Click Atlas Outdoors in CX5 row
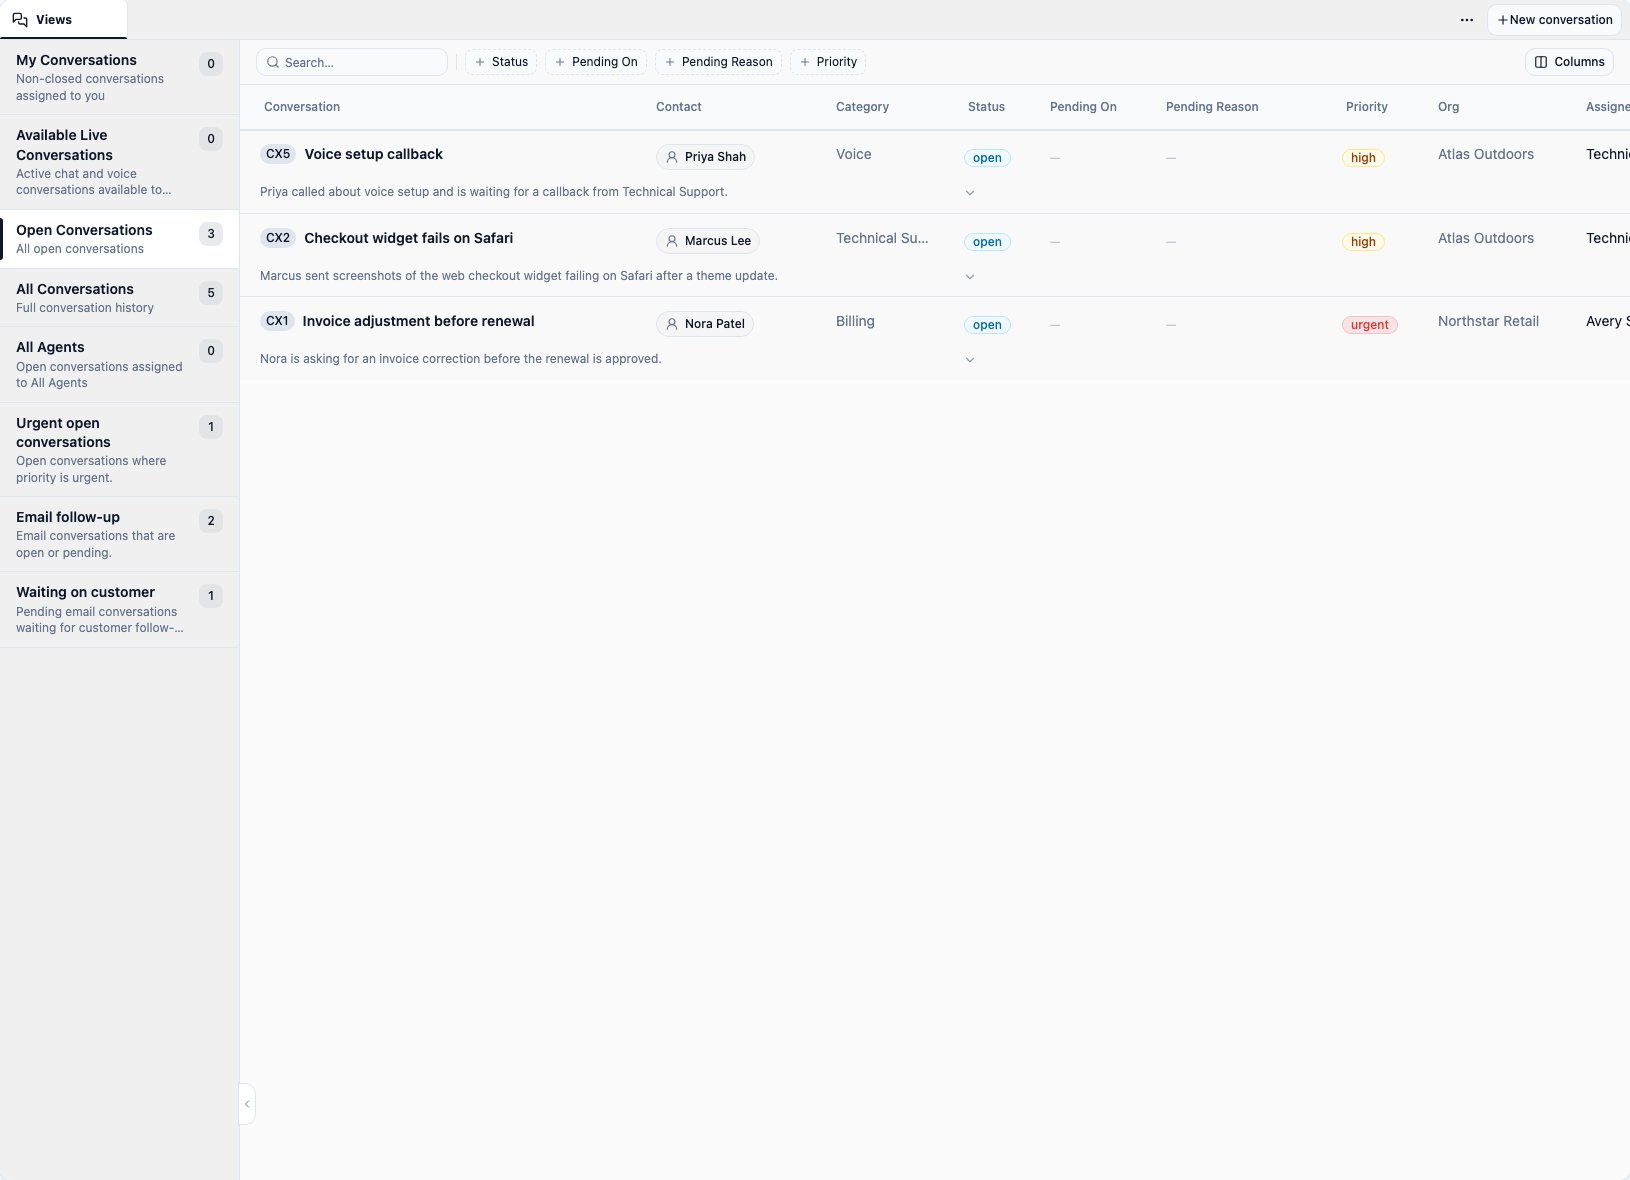This screenshot has width=1630, height=1180. click(x=1486, y=154)
